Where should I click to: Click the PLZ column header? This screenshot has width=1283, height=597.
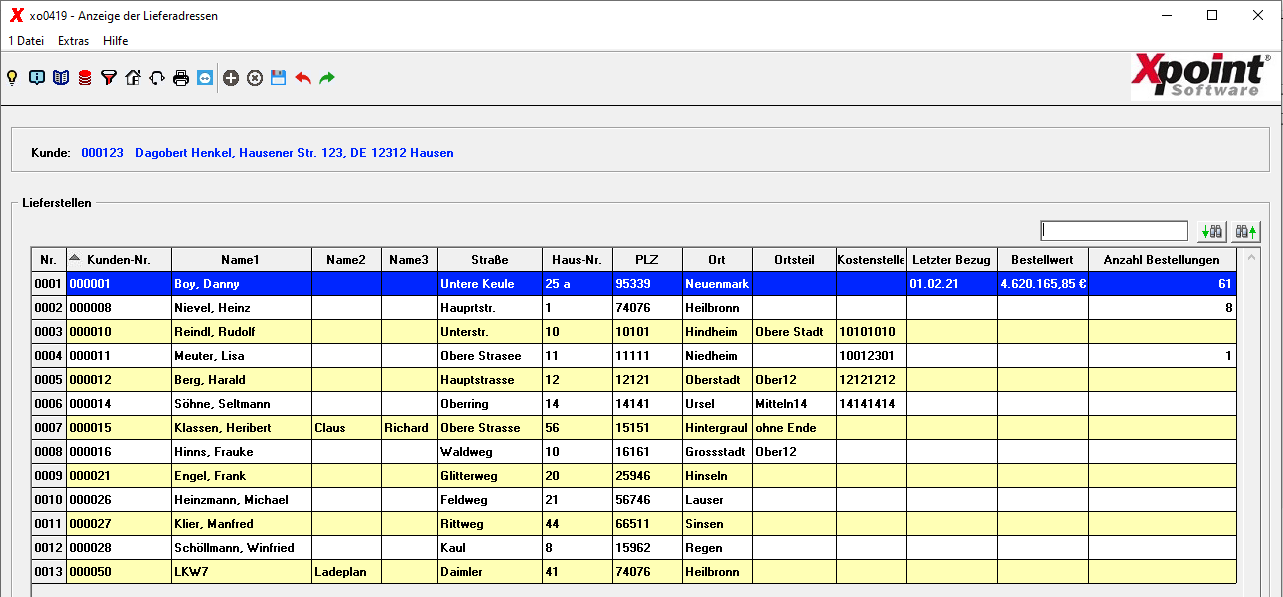(647, 260)
